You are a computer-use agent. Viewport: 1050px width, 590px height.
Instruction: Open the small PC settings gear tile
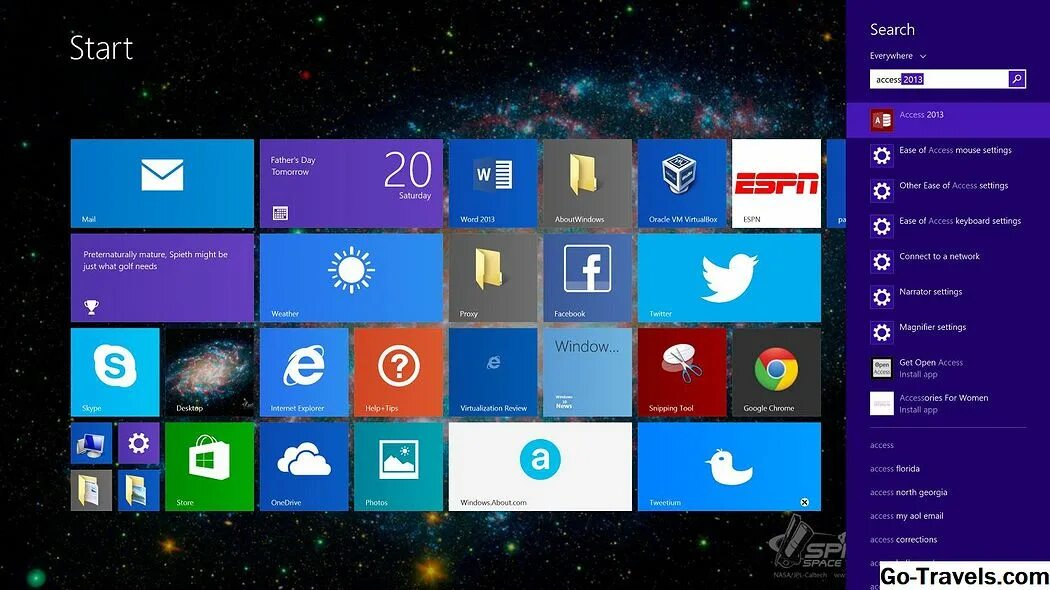coord(139,443)
